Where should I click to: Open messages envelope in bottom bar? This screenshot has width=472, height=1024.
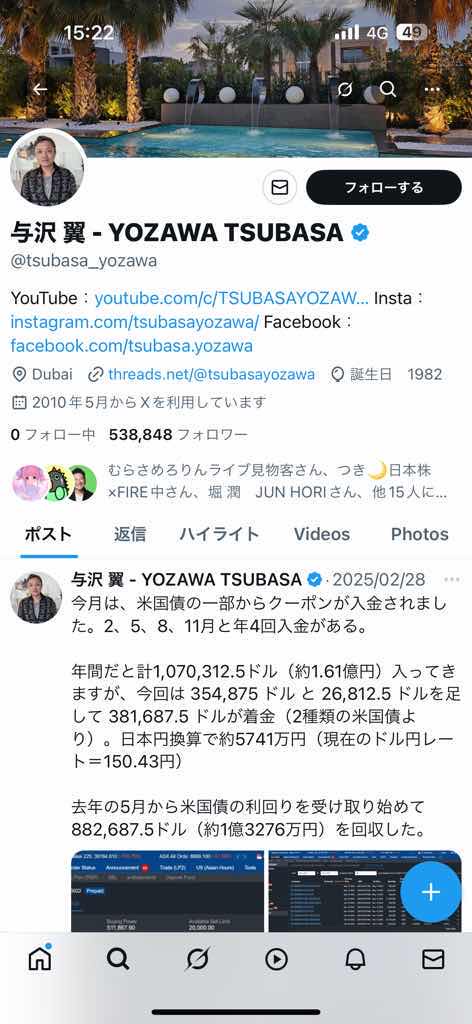point(433,959)
